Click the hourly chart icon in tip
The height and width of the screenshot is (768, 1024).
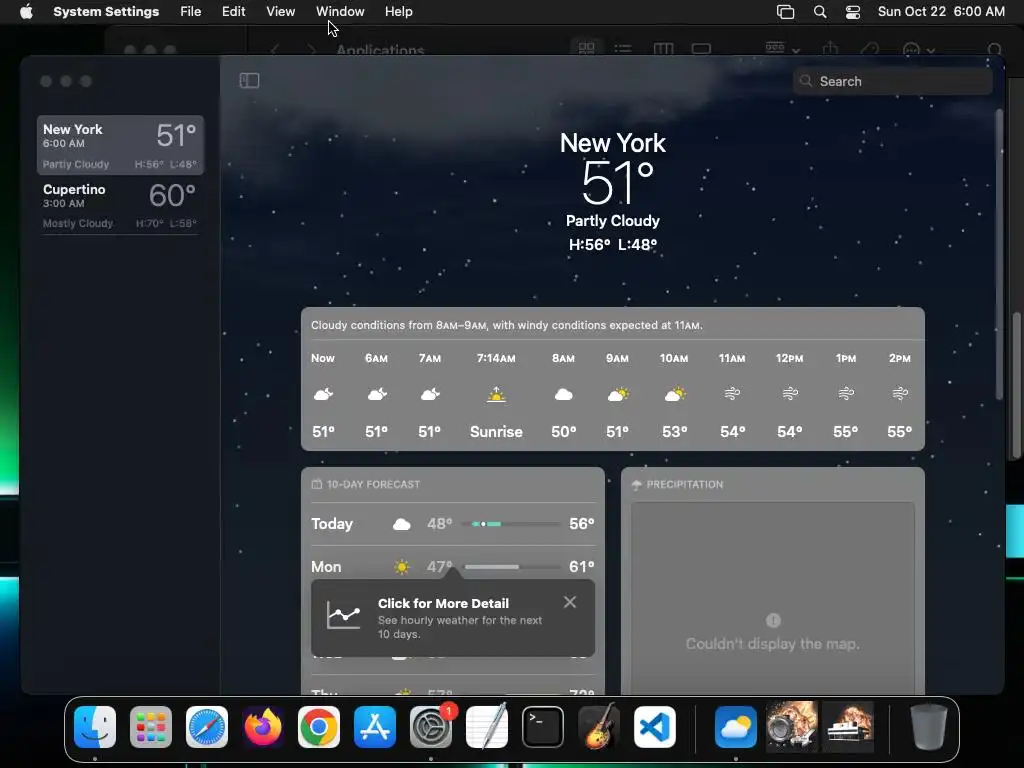point(344,615)
